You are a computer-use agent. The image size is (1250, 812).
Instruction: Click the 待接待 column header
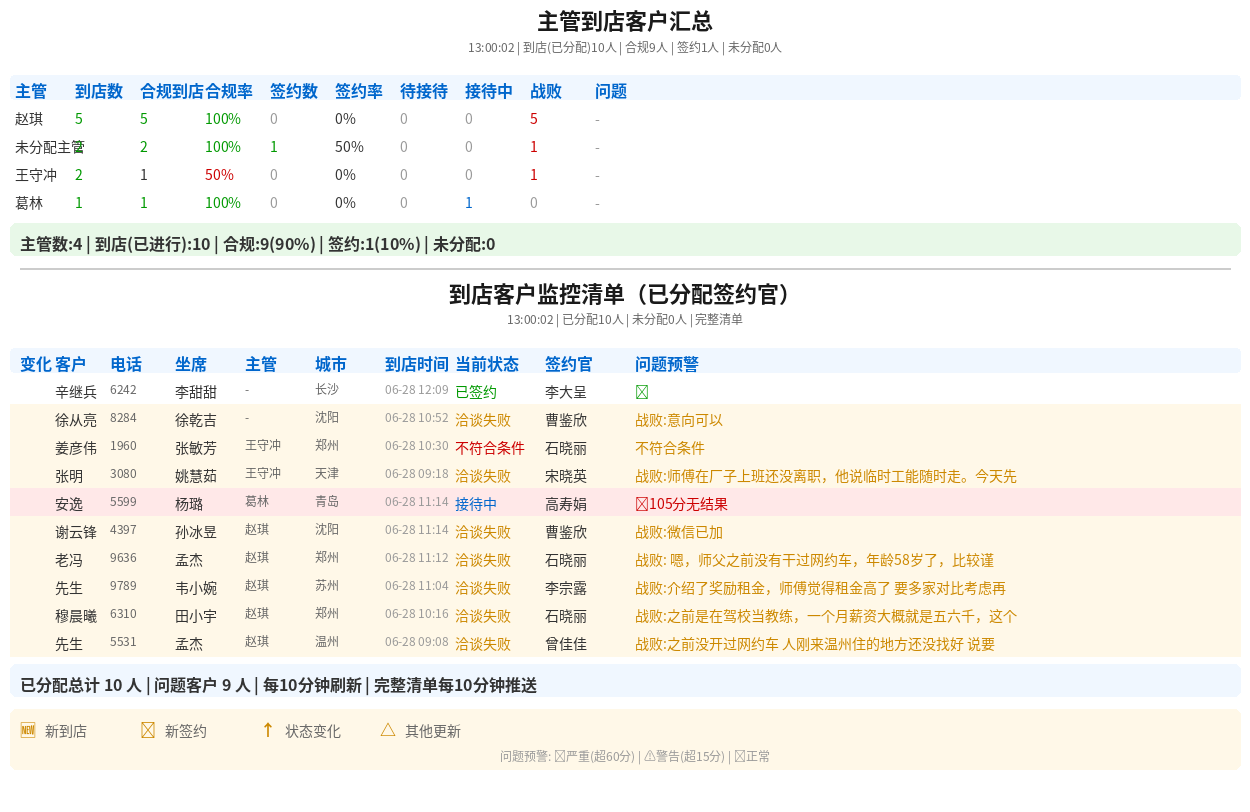coord(424,91)
